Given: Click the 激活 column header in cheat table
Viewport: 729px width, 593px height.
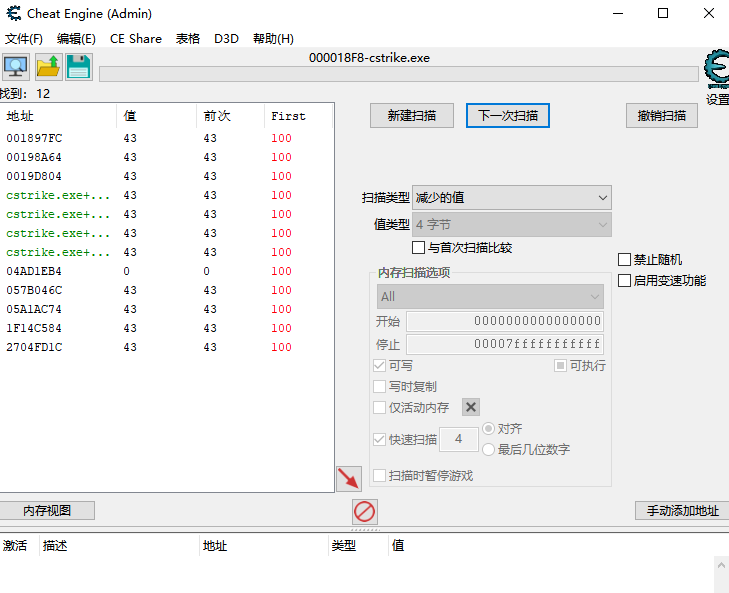Looking at the screenshot, I should pos(19,546).
